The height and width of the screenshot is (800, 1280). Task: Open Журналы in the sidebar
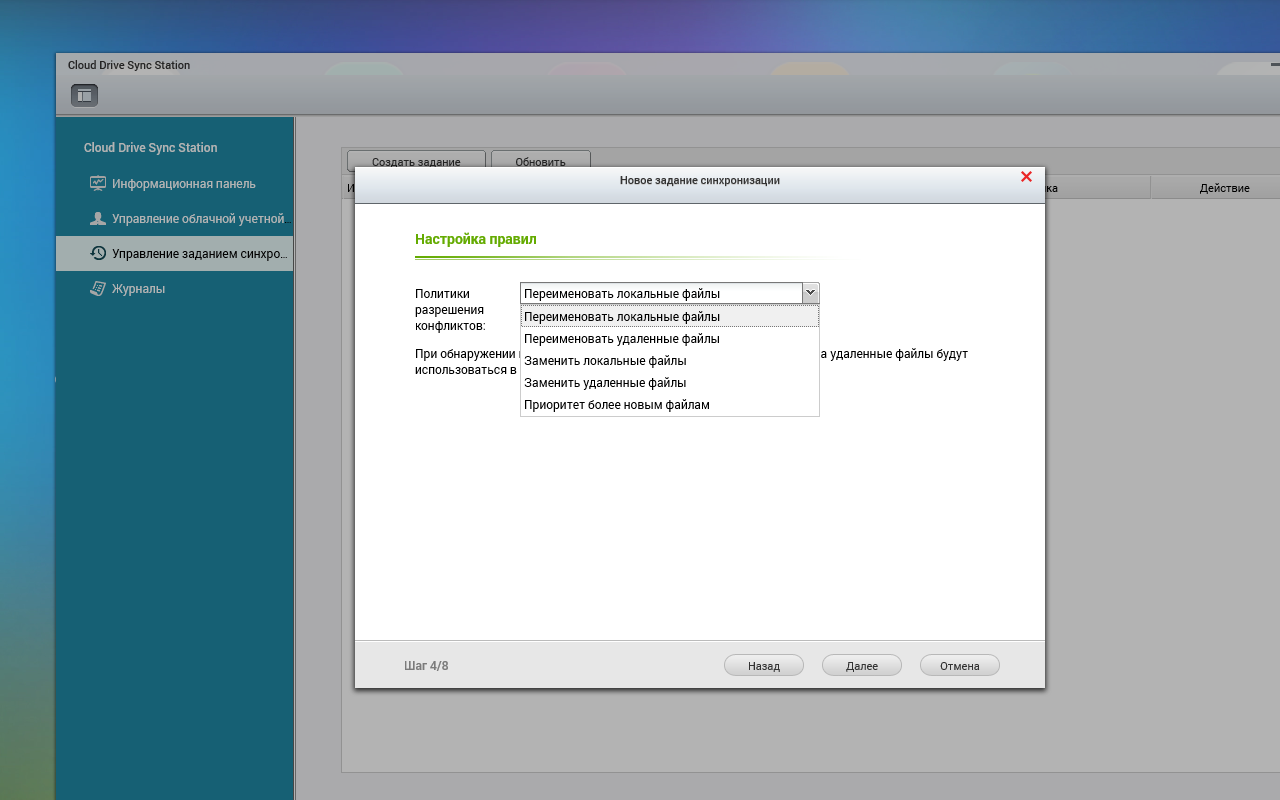coord(175,289)
